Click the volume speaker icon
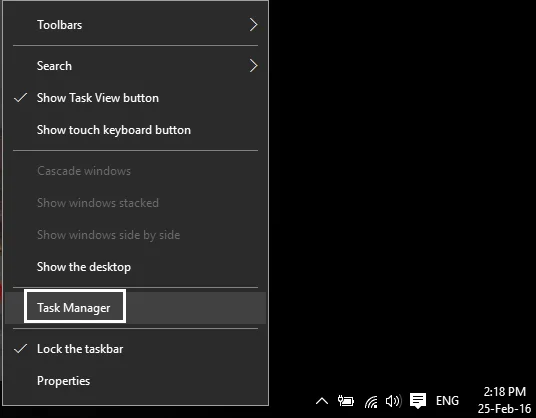This screenshot has height=418, width=536. click(393, 401)
